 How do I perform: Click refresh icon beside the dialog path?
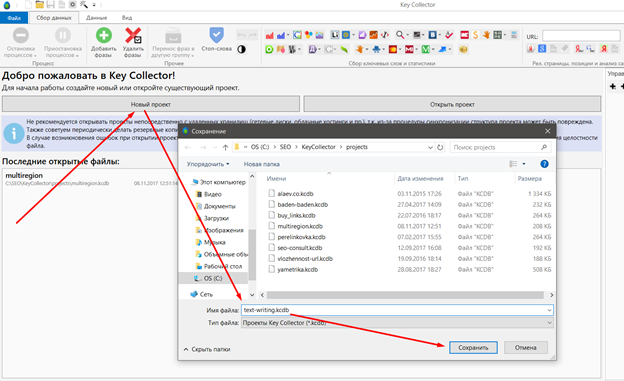point(440,147)
